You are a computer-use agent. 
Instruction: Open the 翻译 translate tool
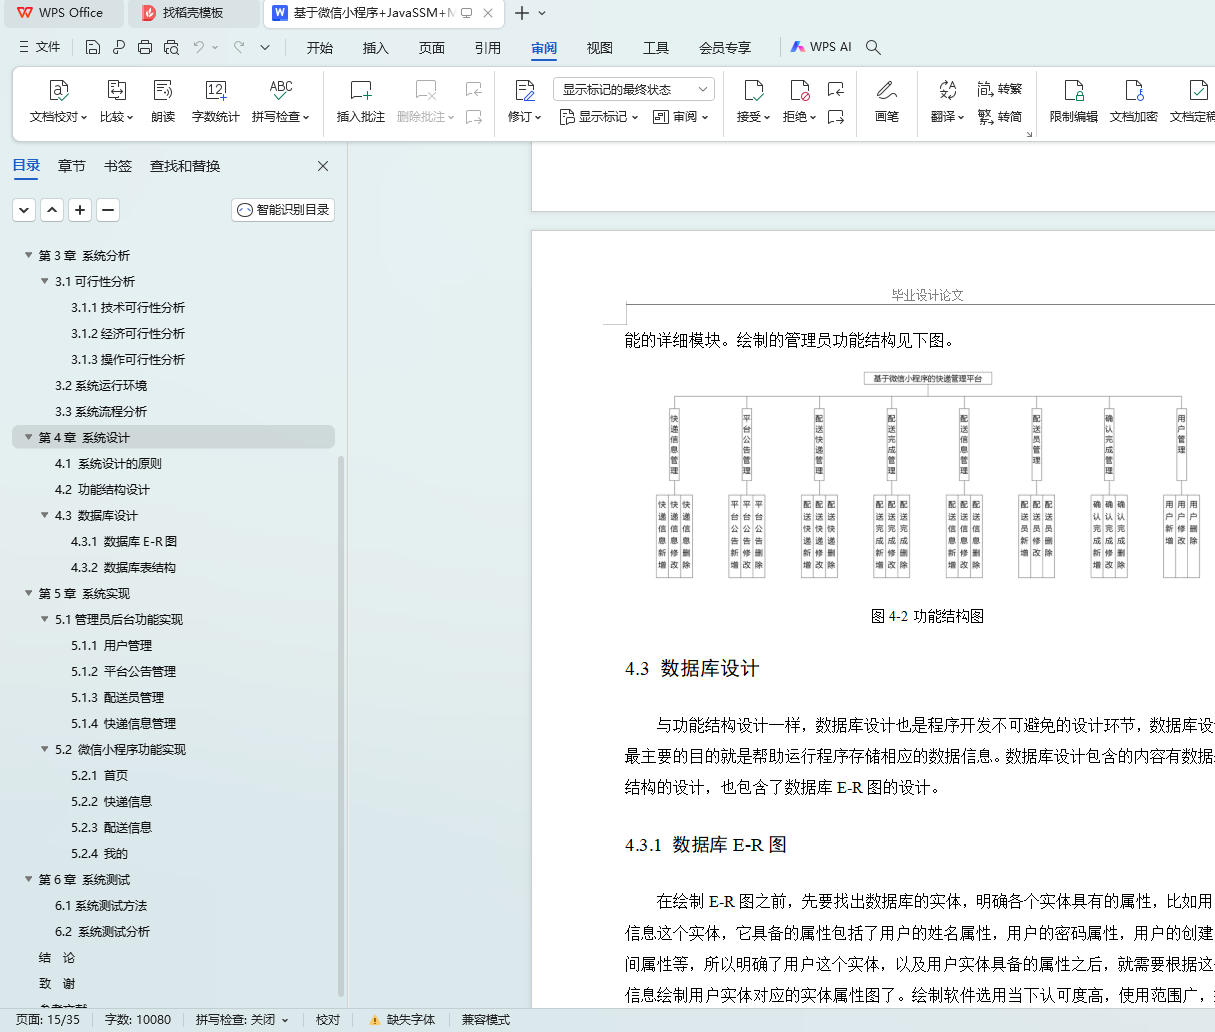coord(947,102)
